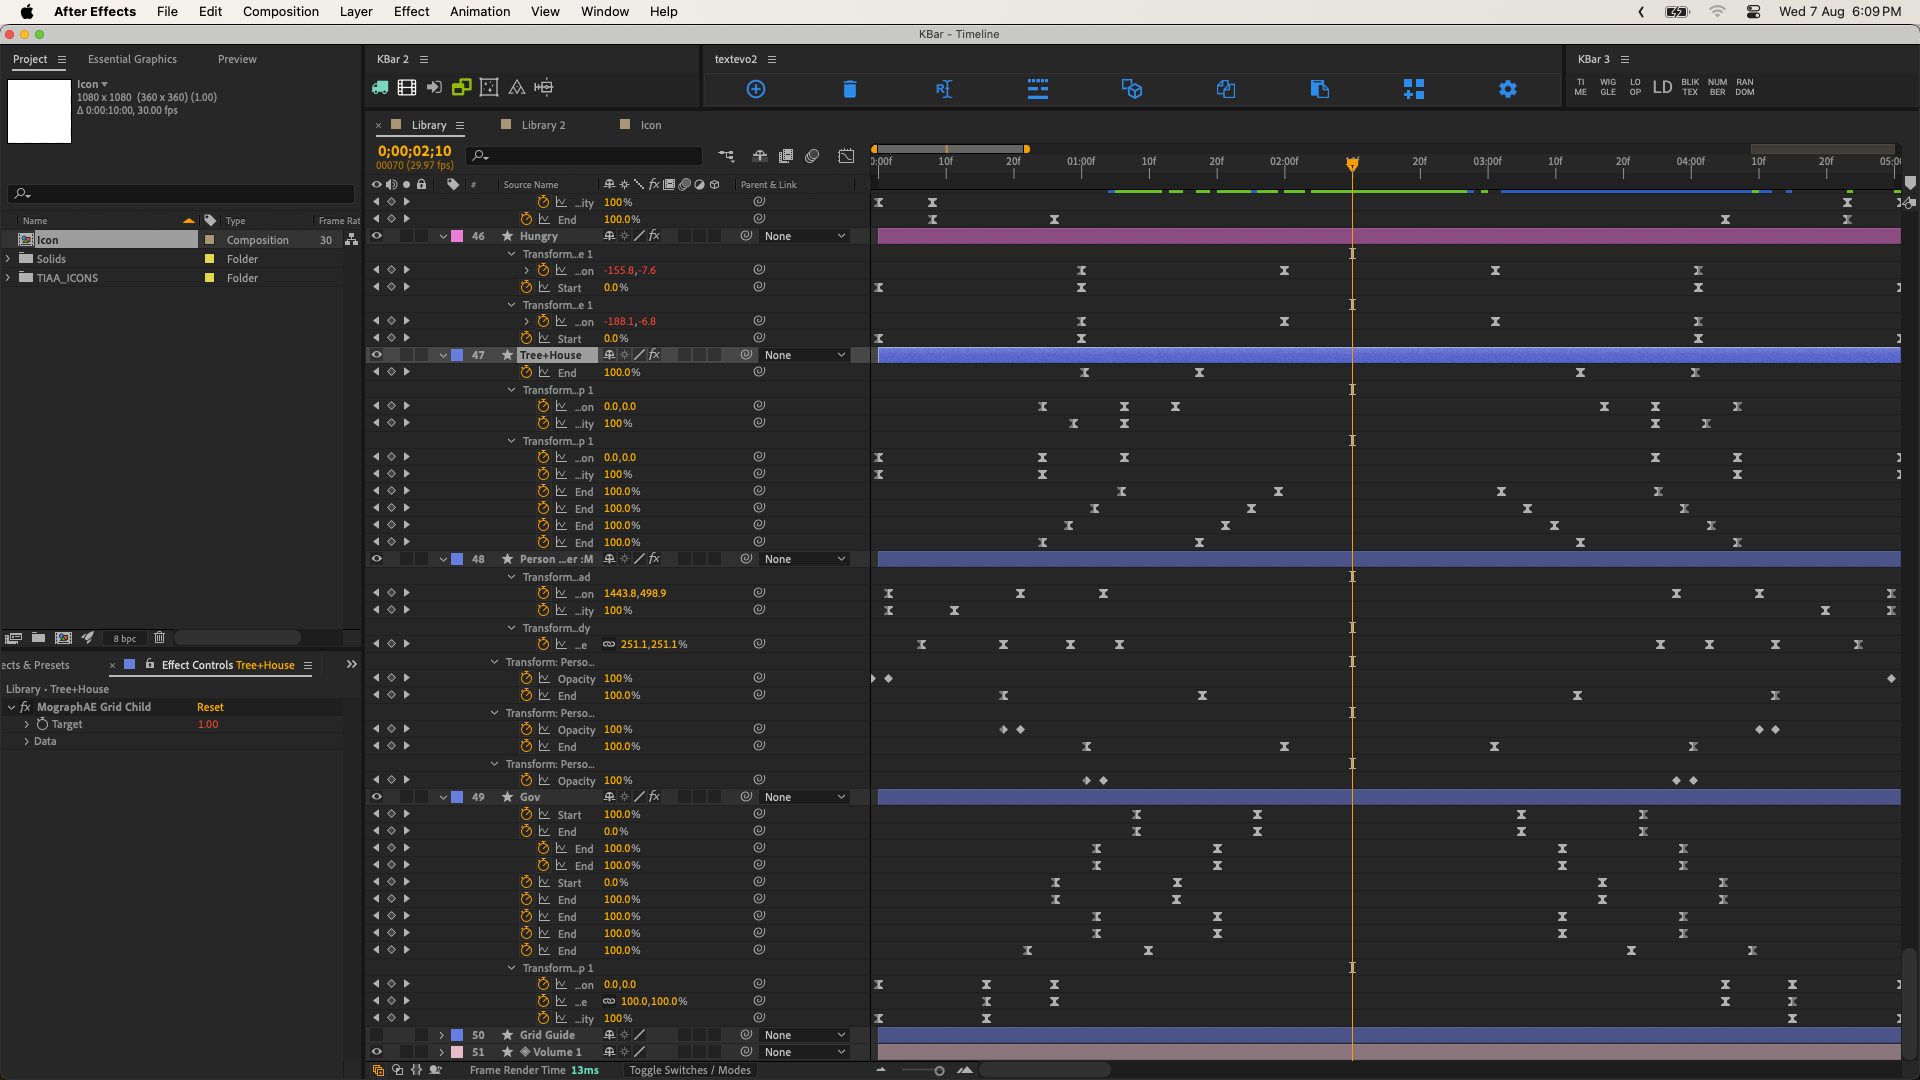Viewport: 1920px width, 1080px height.
Task: Click the Tree+House layer color label swatch
Action: [457, 355]
